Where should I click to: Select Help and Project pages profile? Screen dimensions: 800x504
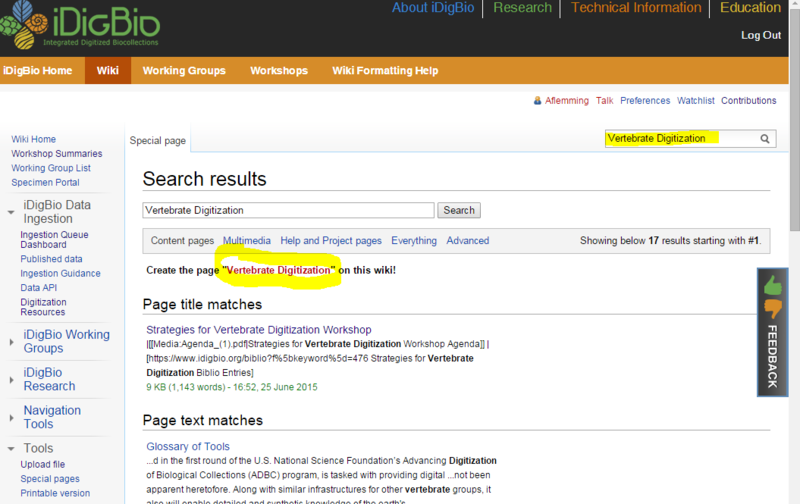coord(331,241)
